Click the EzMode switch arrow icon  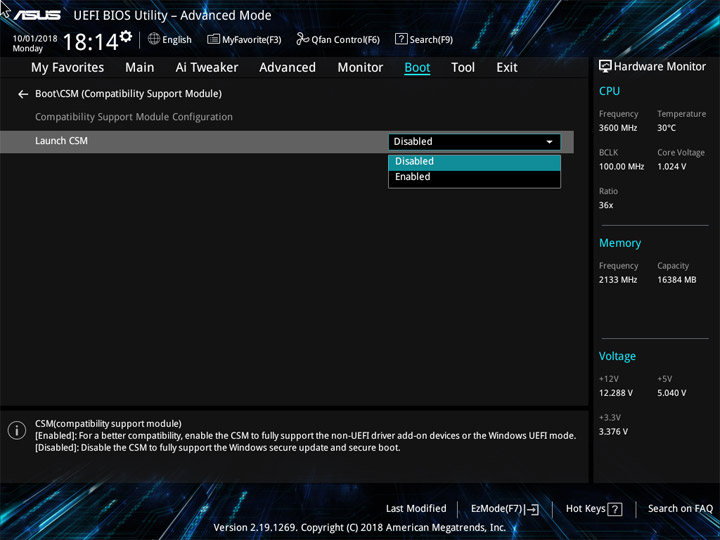click(531, 509)
